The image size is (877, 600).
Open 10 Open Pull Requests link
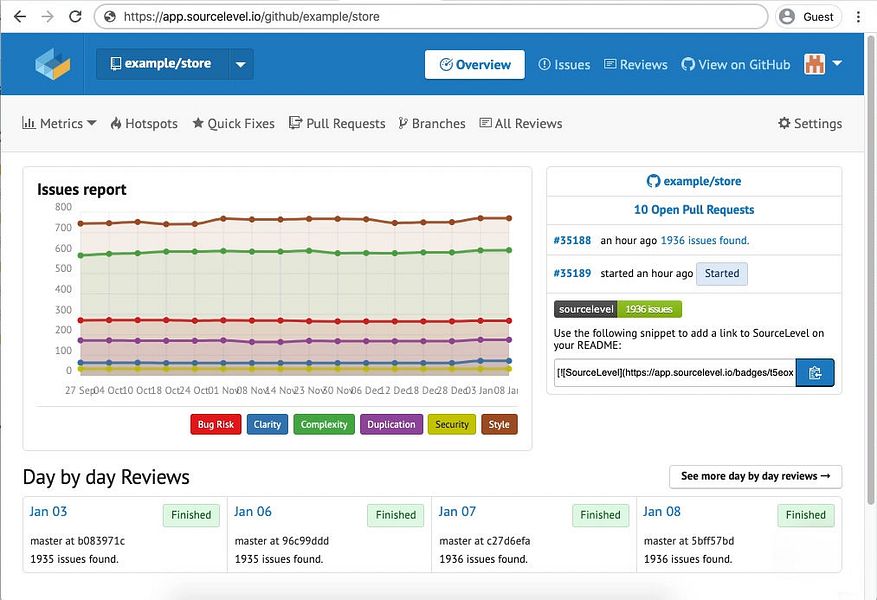pyautogui.click(x=694, y=210)
